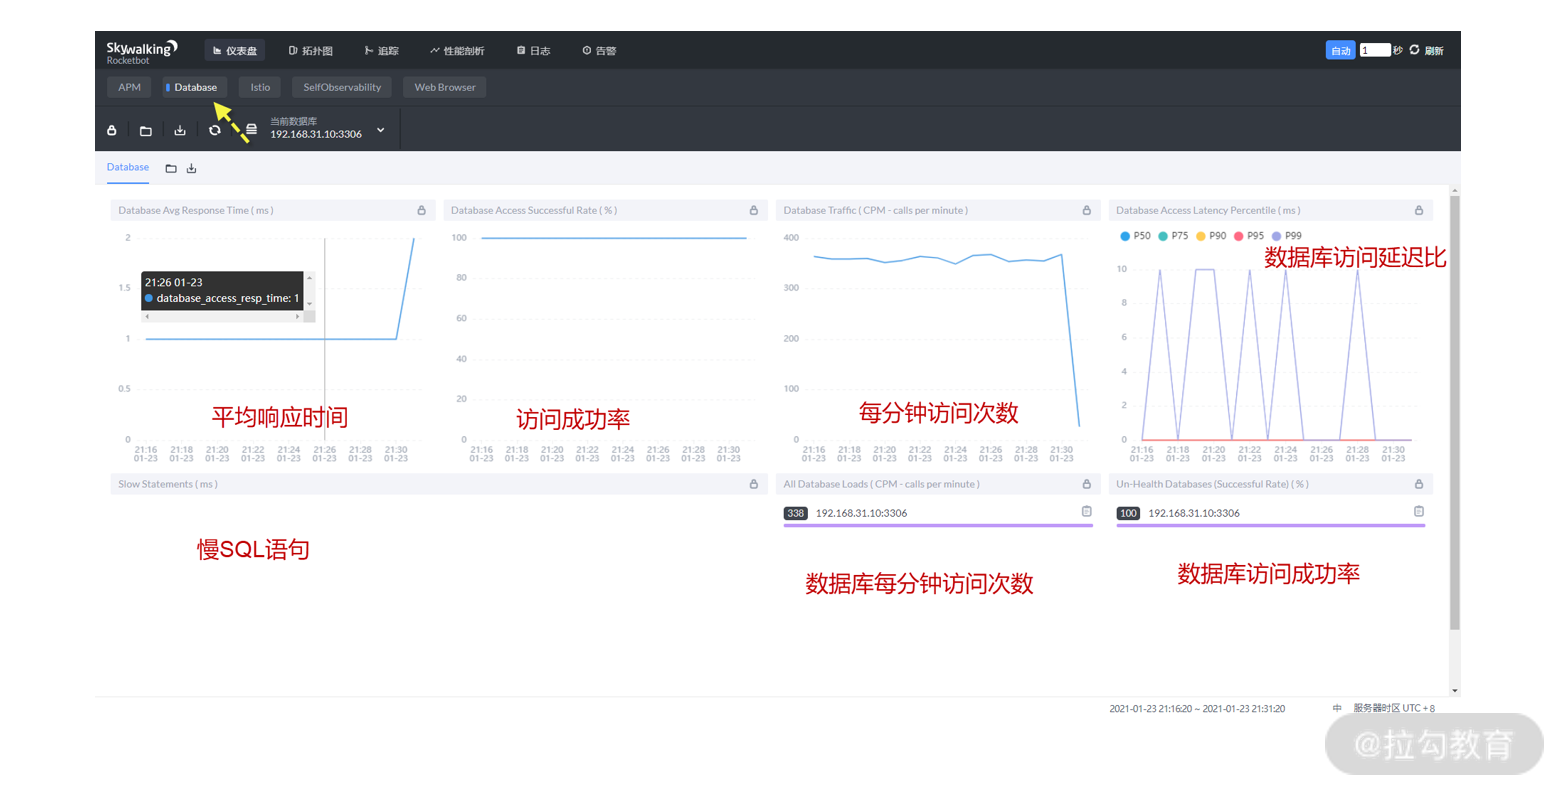This screenshot has height=795, width=1566.
Task: Toggle the P50 legend series
Action: point(1135,236)
